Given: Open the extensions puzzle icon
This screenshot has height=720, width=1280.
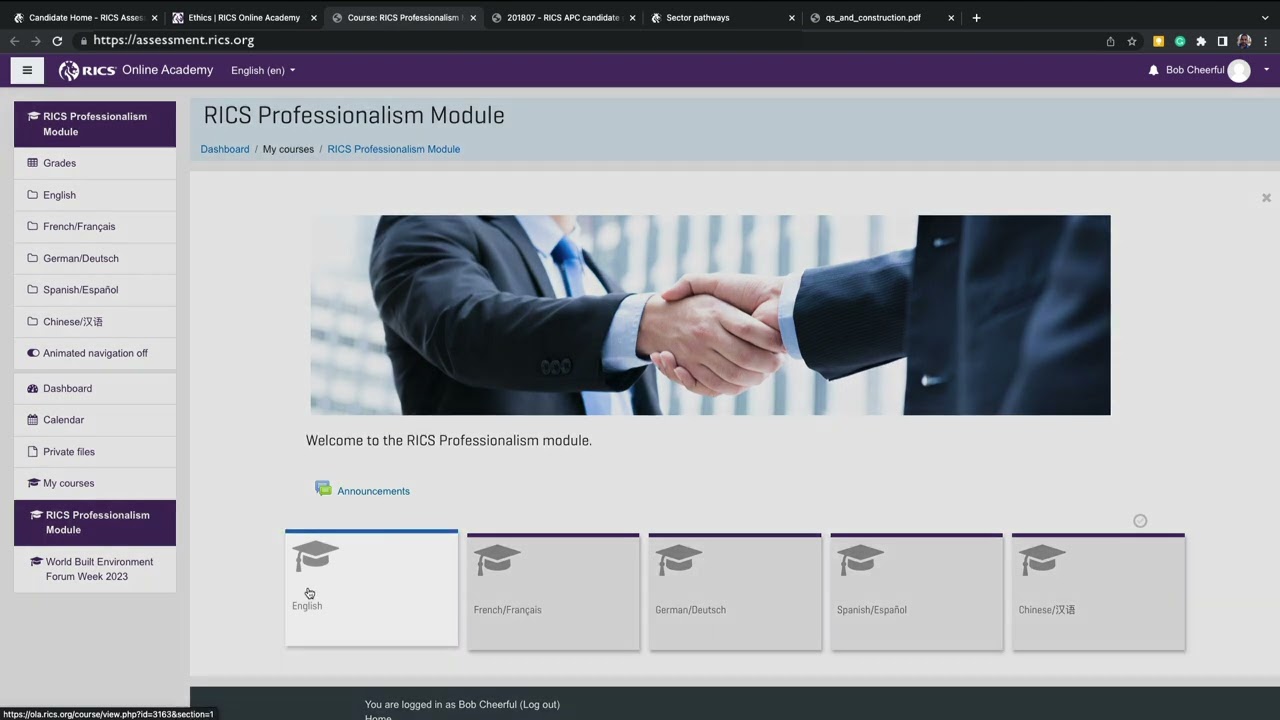Looking at the screenshot, I should point(1201,41).
